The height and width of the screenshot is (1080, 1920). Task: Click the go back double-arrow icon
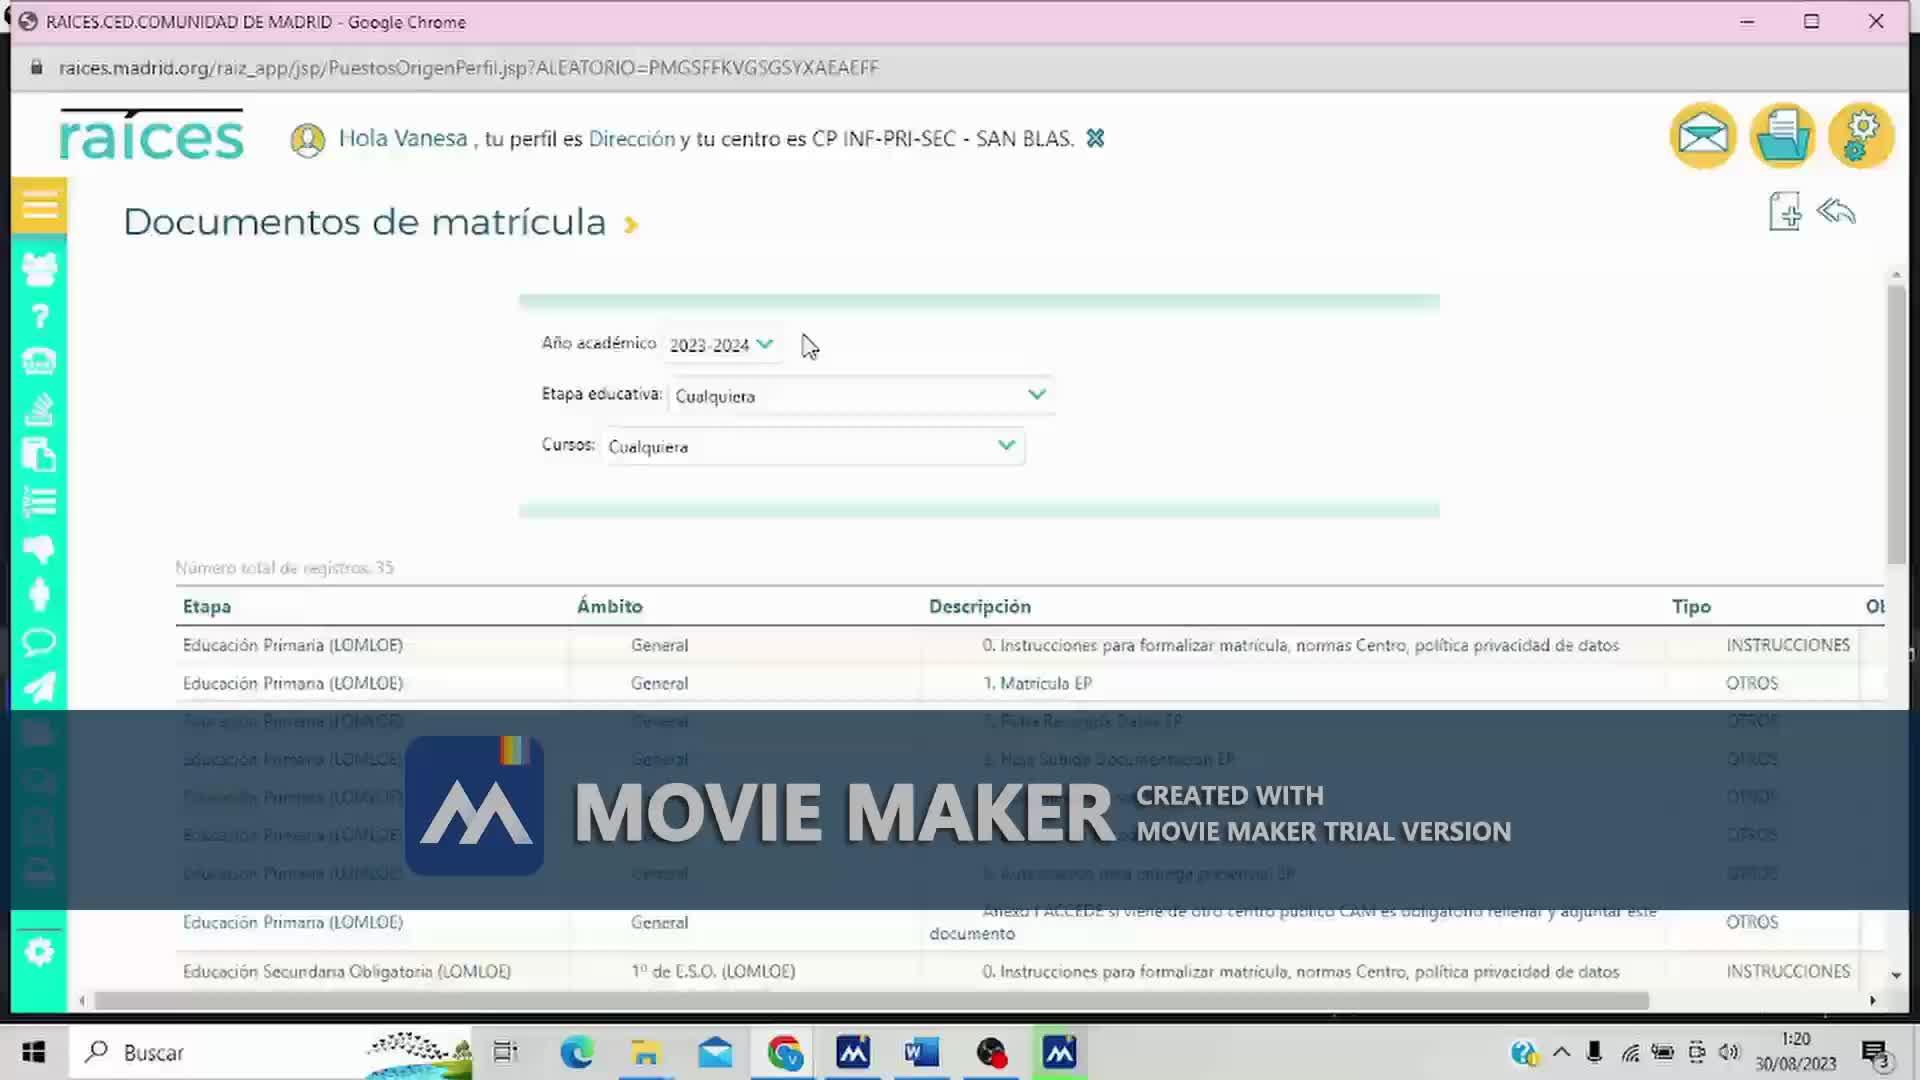pos(1836,212)
